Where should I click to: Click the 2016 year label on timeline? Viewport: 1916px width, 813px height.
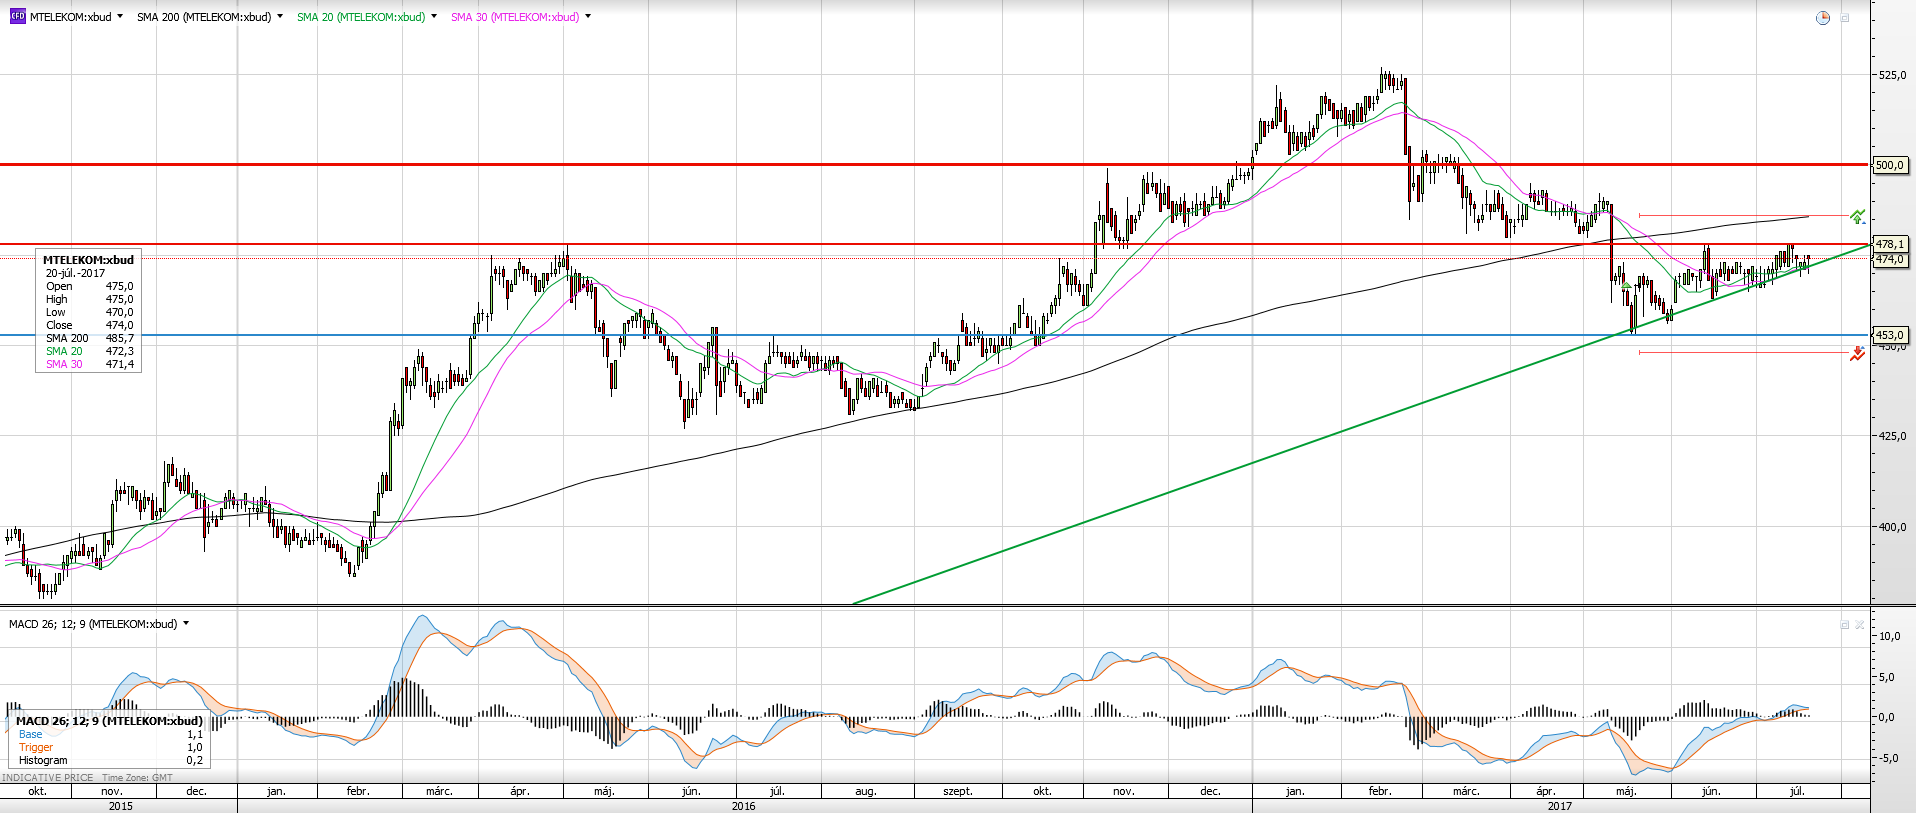[x=743, y=806]
